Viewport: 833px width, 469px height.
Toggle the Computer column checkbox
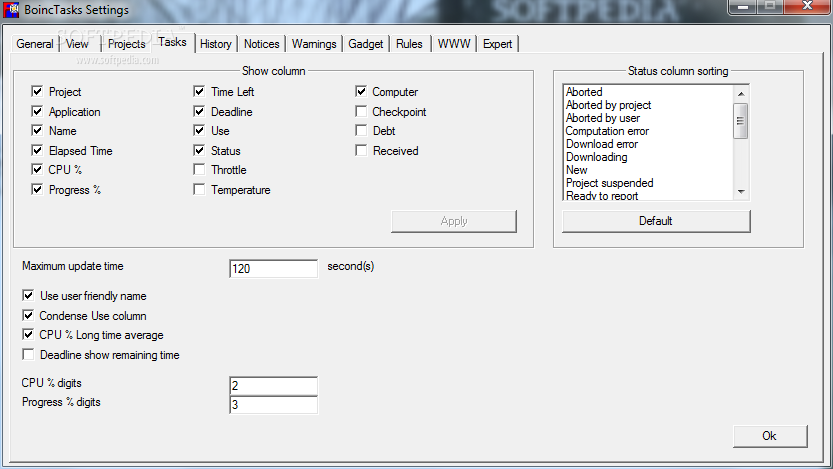(x=361, y=91)
